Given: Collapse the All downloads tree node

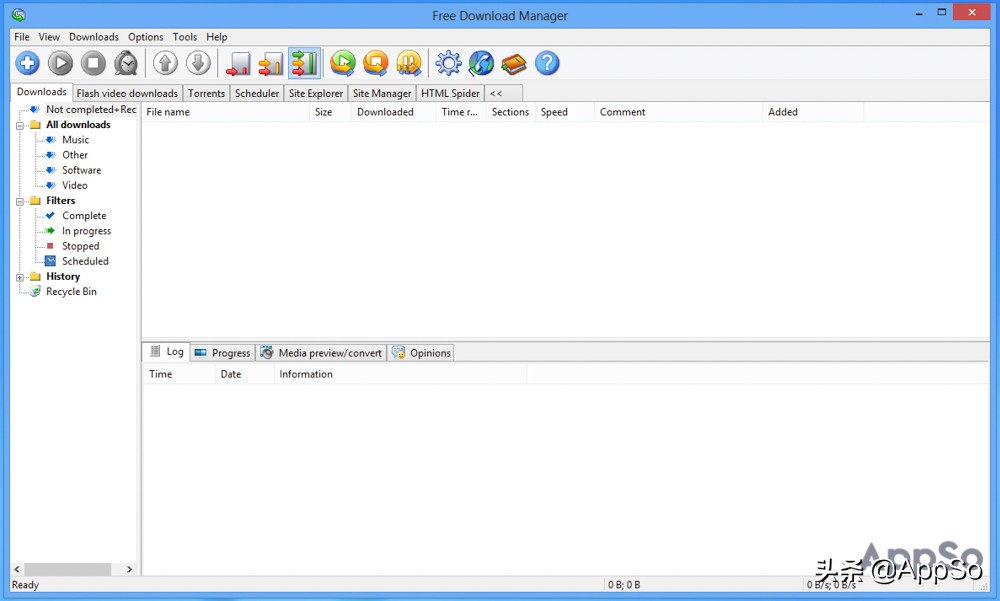Looking at the screenshot, I should pyautogui.click(x=20, y=125).
